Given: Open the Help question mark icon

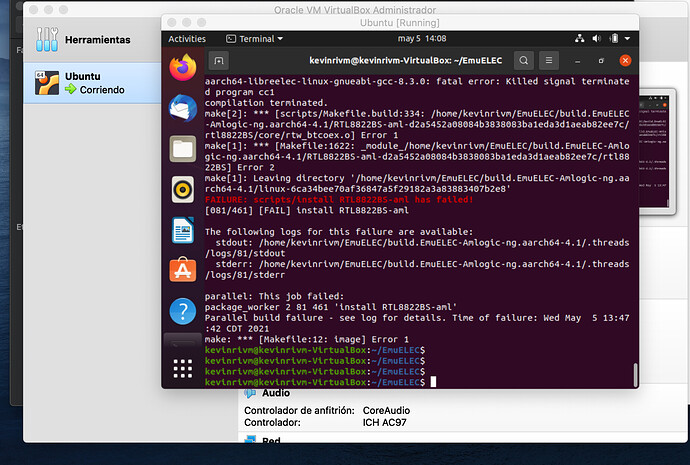Looking at the screenshot, I should [183, 311].
